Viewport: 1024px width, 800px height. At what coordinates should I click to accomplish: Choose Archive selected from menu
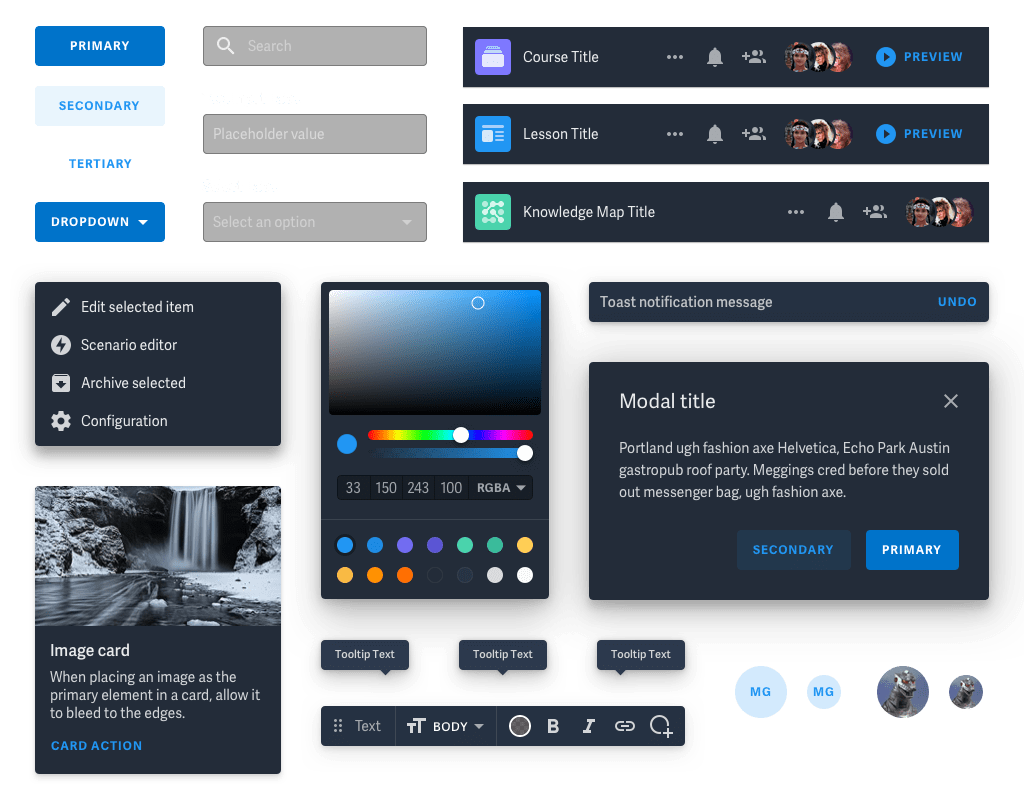coord(158,383)
